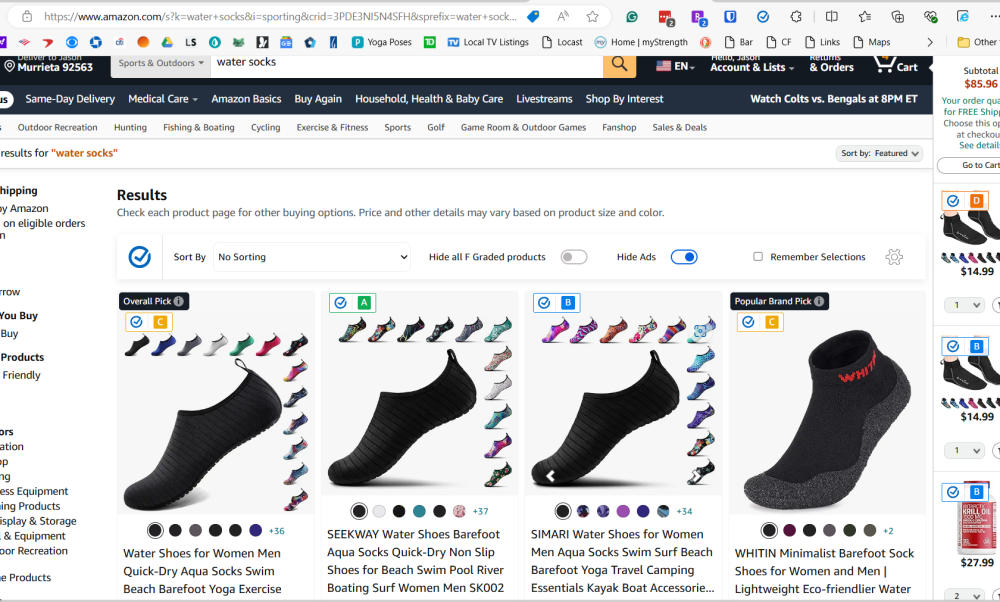Open the extension settings gear icon
This screenshot has width=1000, height=602.
pos(894,257)
